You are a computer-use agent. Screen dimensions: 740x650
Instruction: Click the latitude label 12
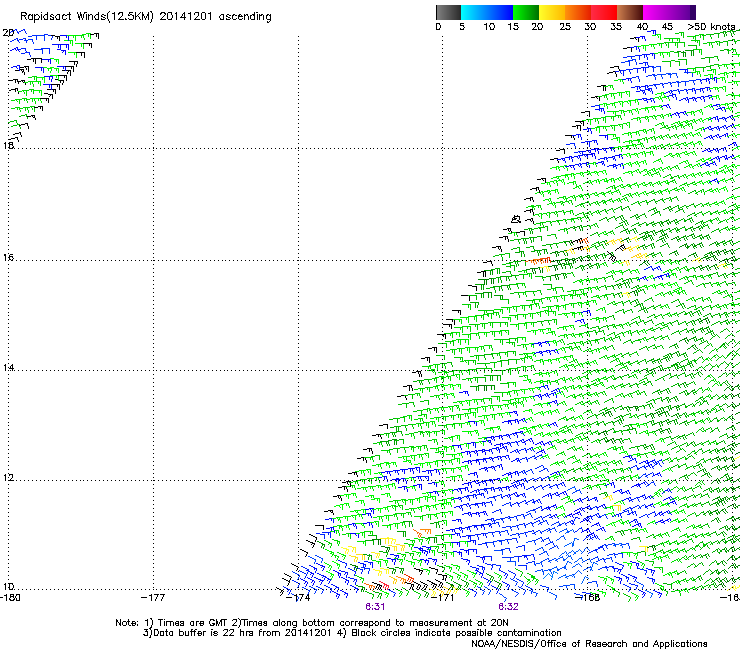[8, 477]
